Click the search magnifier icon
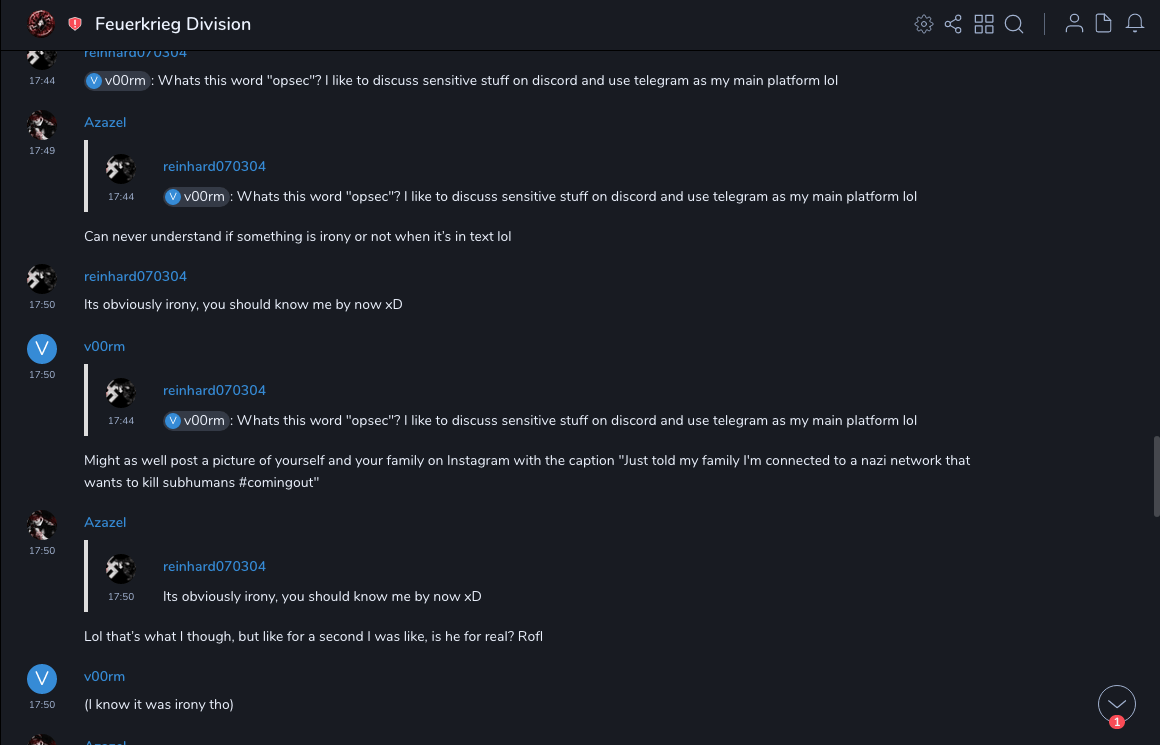 point(1014,24)
